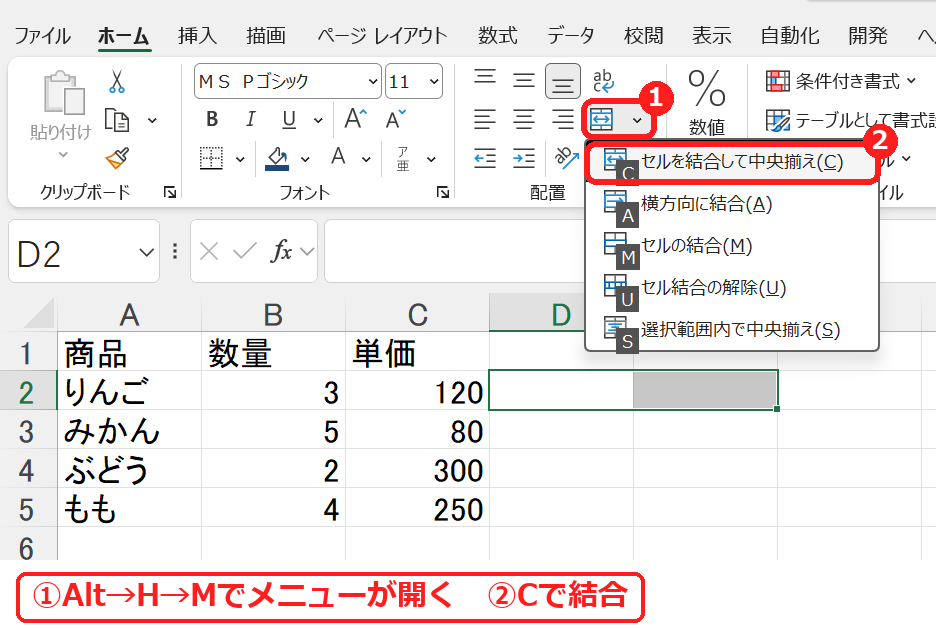This screenshot has width=936, height=630.
Task: Click the text orientation icon
Action: pos(566,158)
